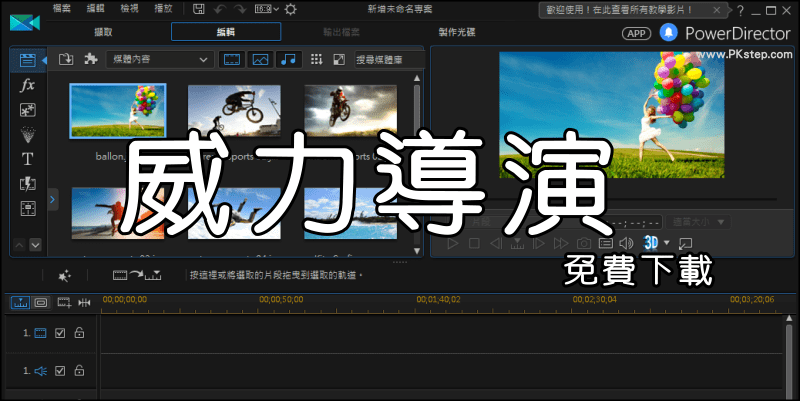Viewport: 800px width, 401px height.
Task: Switch to timeline view mode
Action: 20,303
